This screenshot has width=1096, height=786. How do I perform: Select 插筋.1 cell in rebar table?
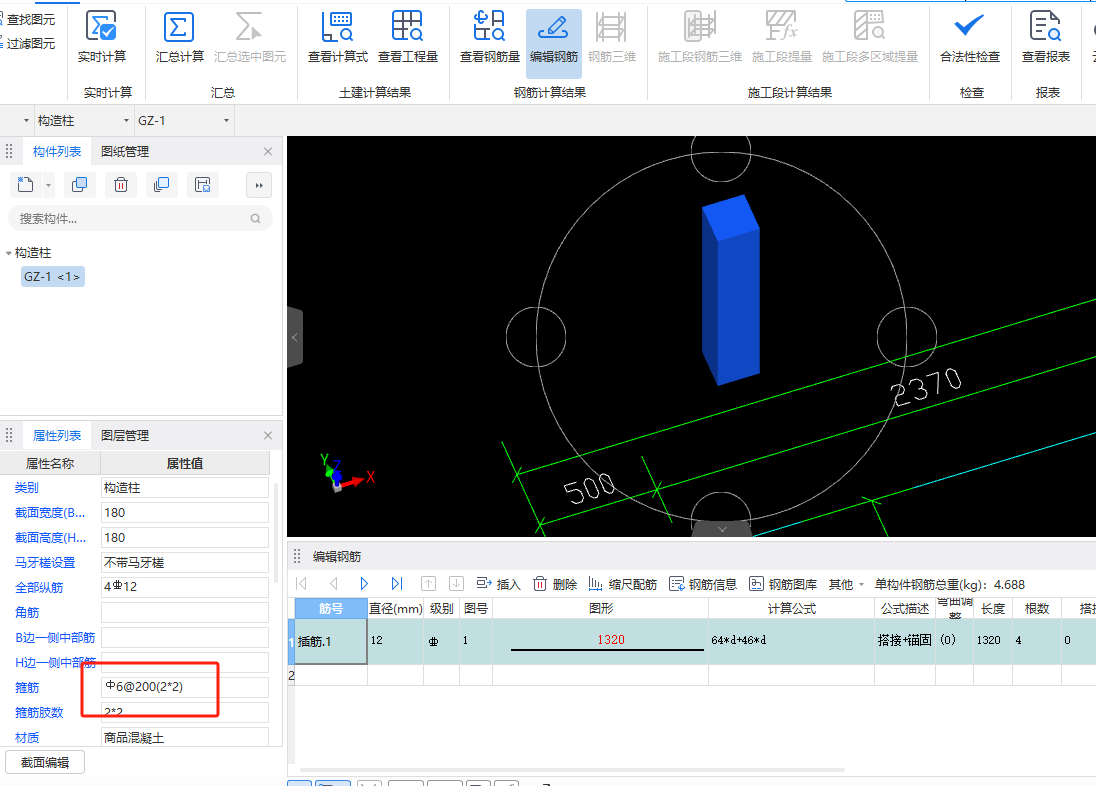(x=332, y=641)
